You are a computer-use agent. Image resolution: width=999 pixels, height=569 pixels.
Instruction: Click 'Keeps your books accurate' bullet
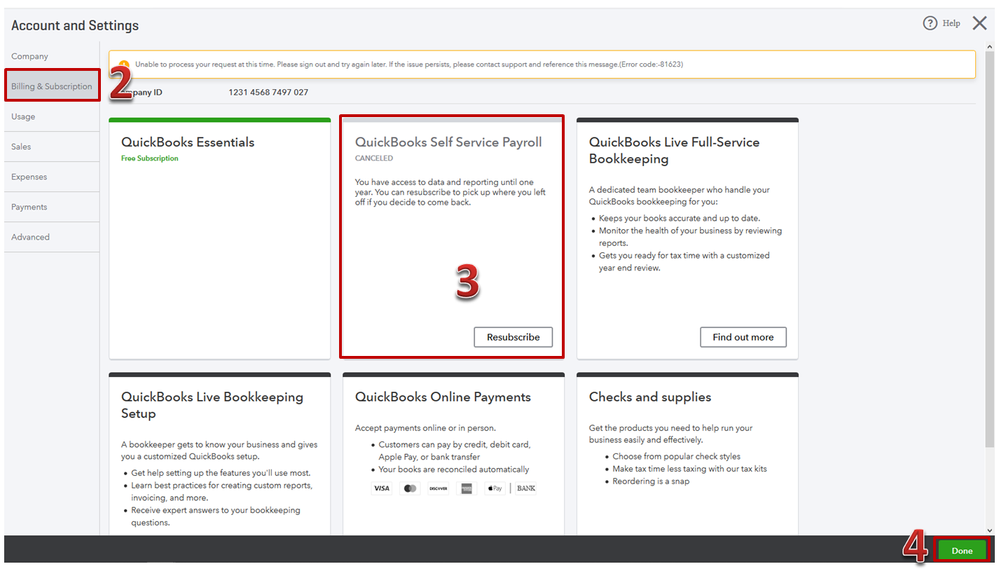point(679,218)
